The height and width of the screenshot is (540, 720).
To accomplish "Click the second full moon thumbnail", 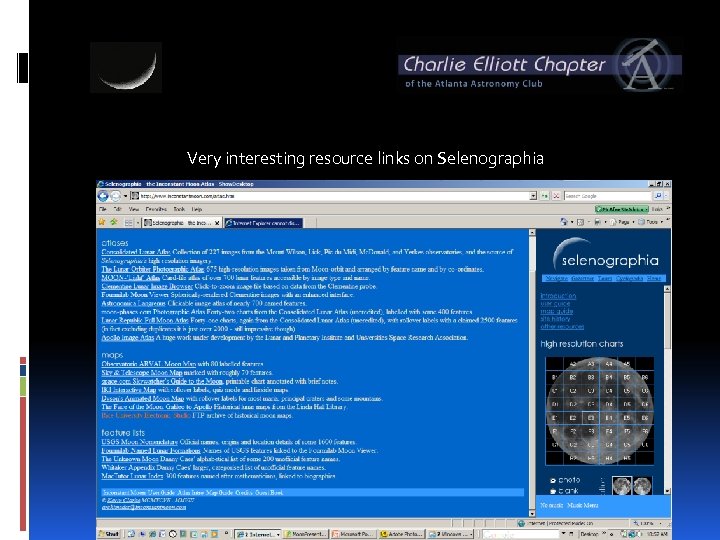I will coord(642,485).
